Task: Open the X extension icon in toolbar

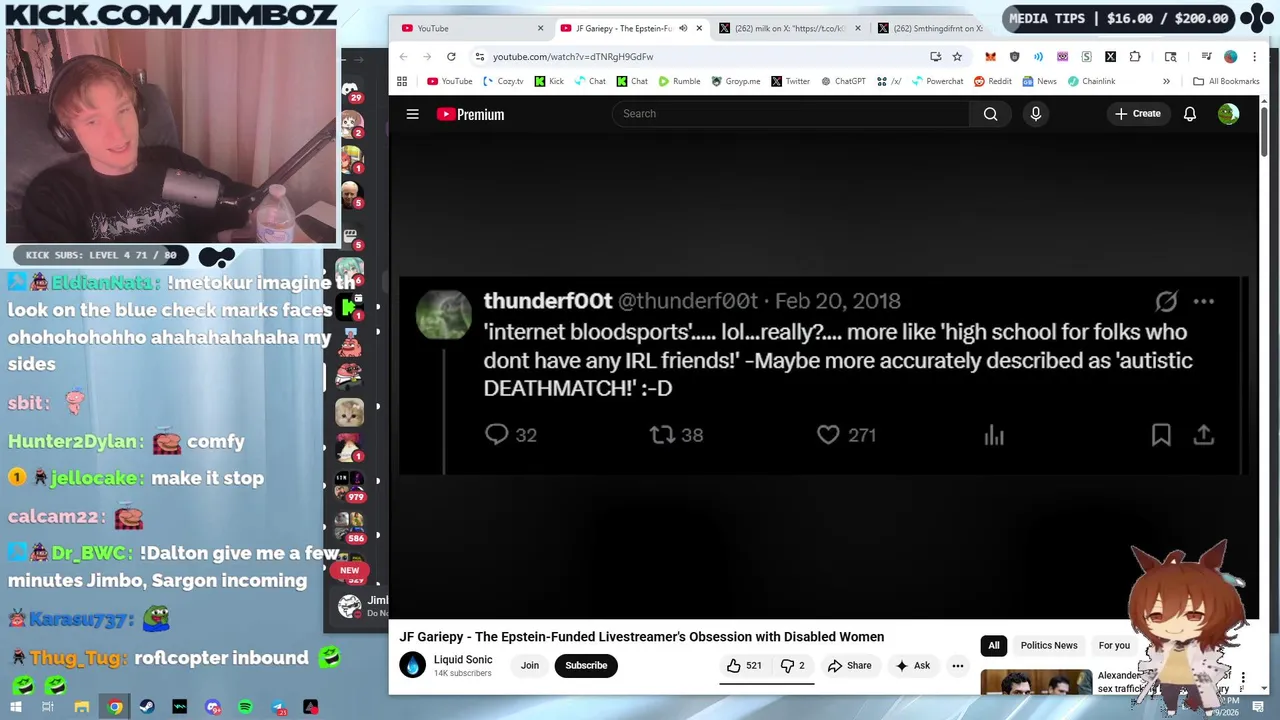Action: coord(1110,57)
